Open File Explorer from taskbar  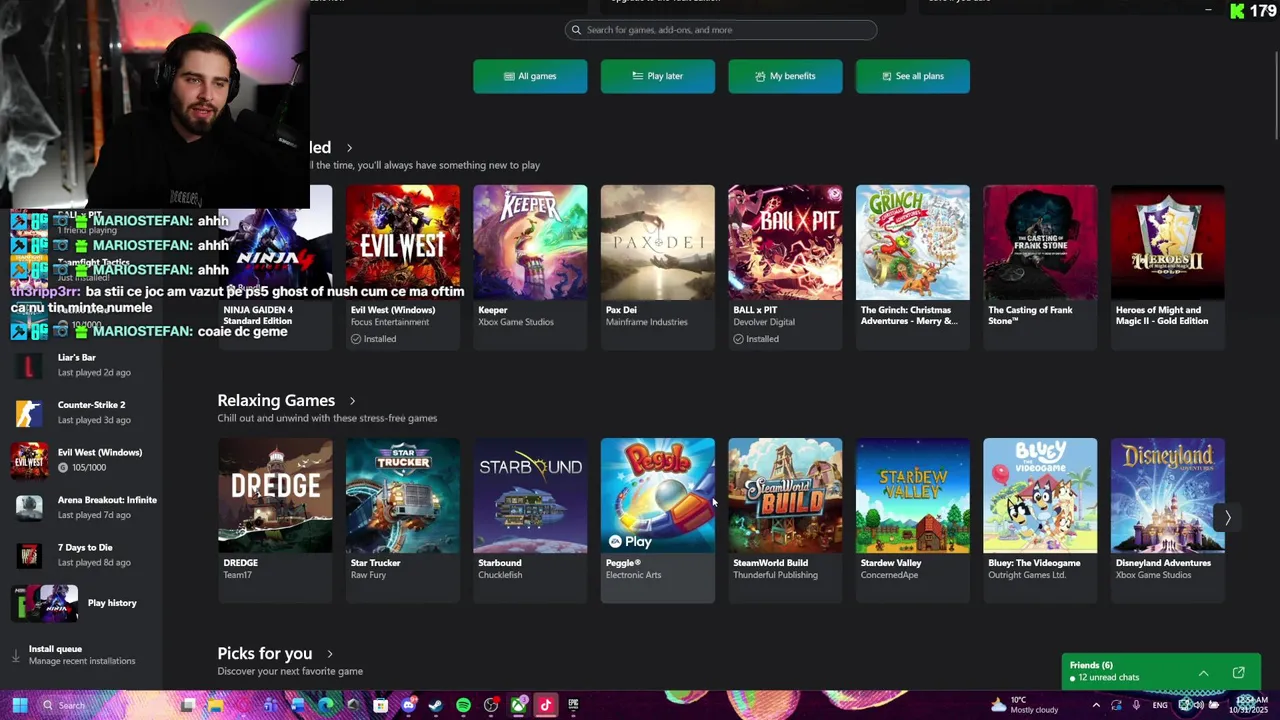tap(215, 705)
